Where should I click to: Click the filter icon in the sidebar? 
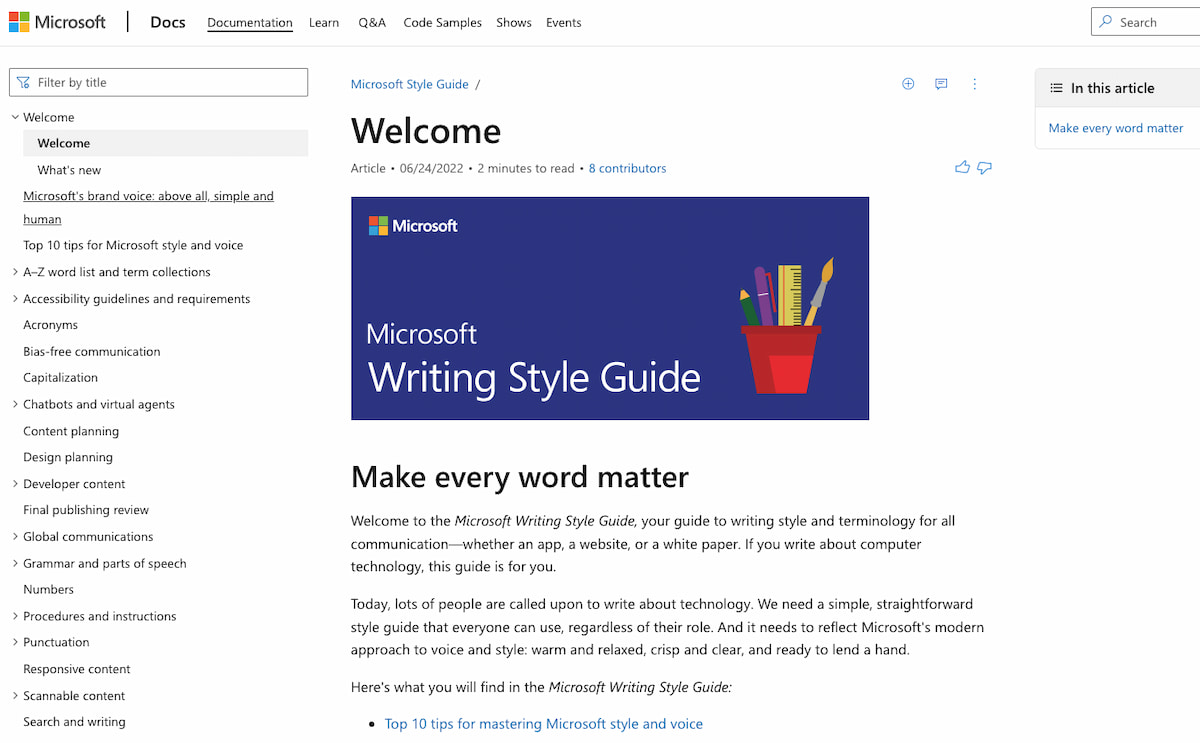point(21,81)
